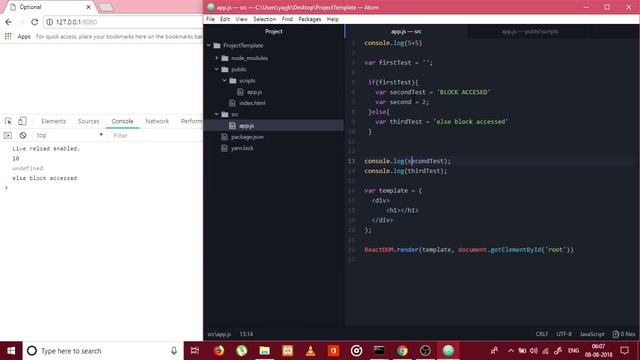Viewport: 640px width, 360px height.
Task: Switch to Atom from the taskbar
Action: click(x=448, y=351)
